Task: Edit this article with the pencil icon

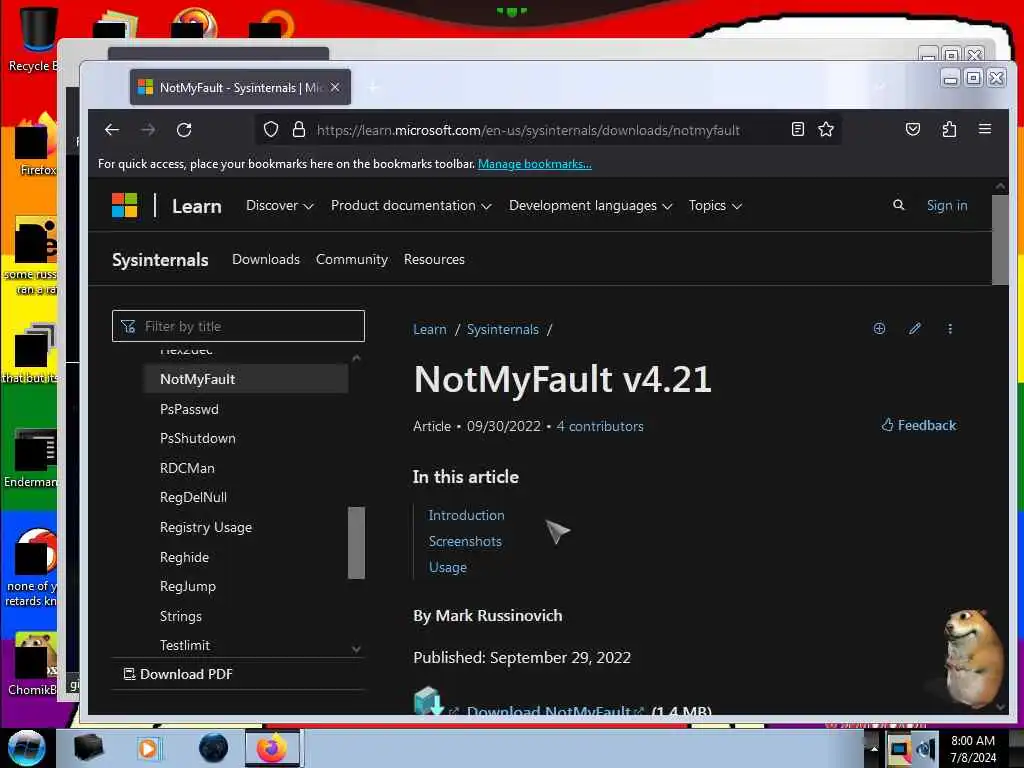Action: click(x=915, y=328)
